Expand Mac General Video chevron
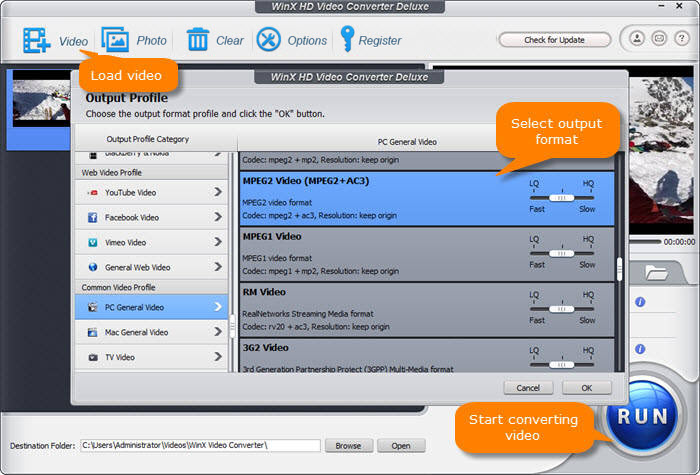Screen dimensions: 700x475 point(217,332)
